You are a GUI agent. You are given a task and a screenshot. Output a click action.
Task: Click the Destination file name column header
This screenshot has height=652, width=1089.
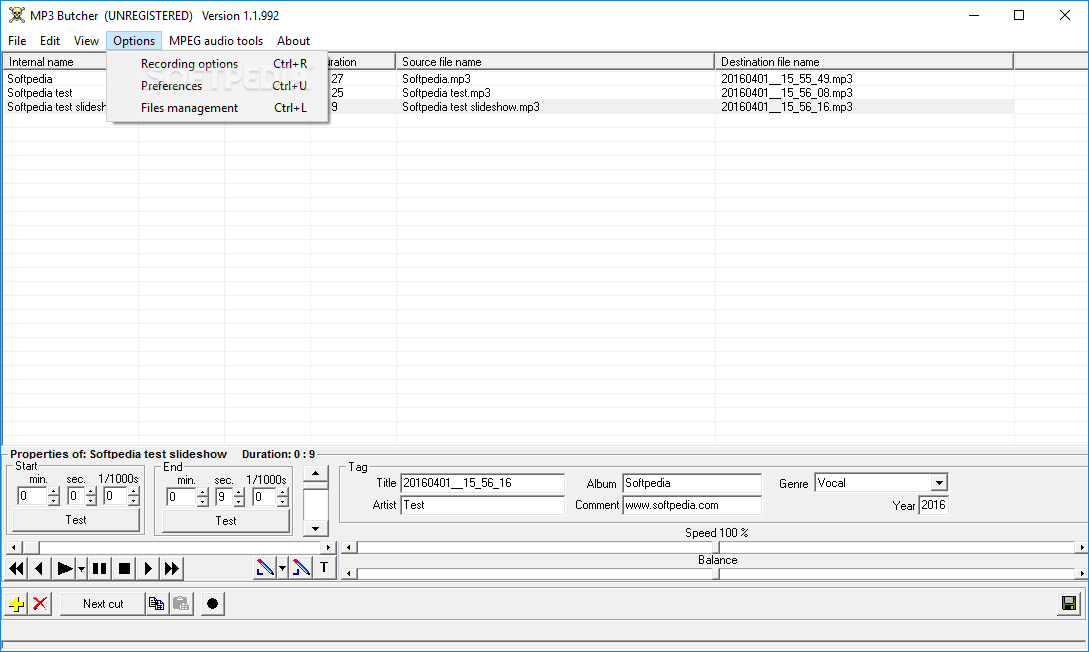864,62
